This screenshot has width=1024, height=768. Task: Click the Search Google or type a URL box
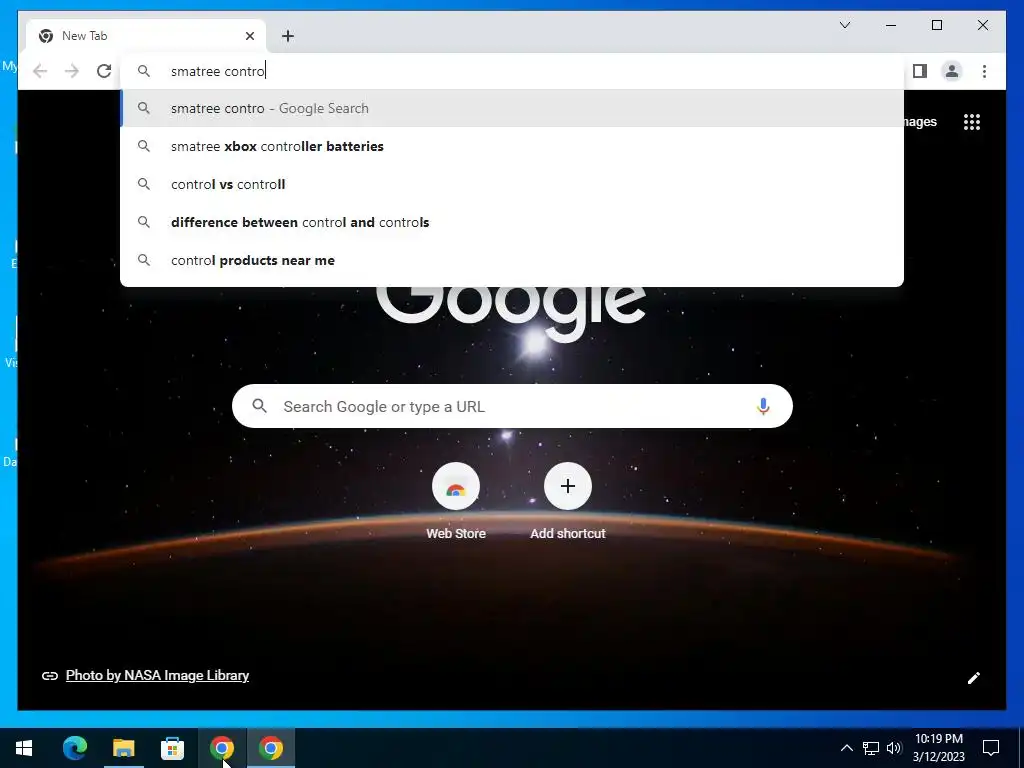[x=512, y=406]
